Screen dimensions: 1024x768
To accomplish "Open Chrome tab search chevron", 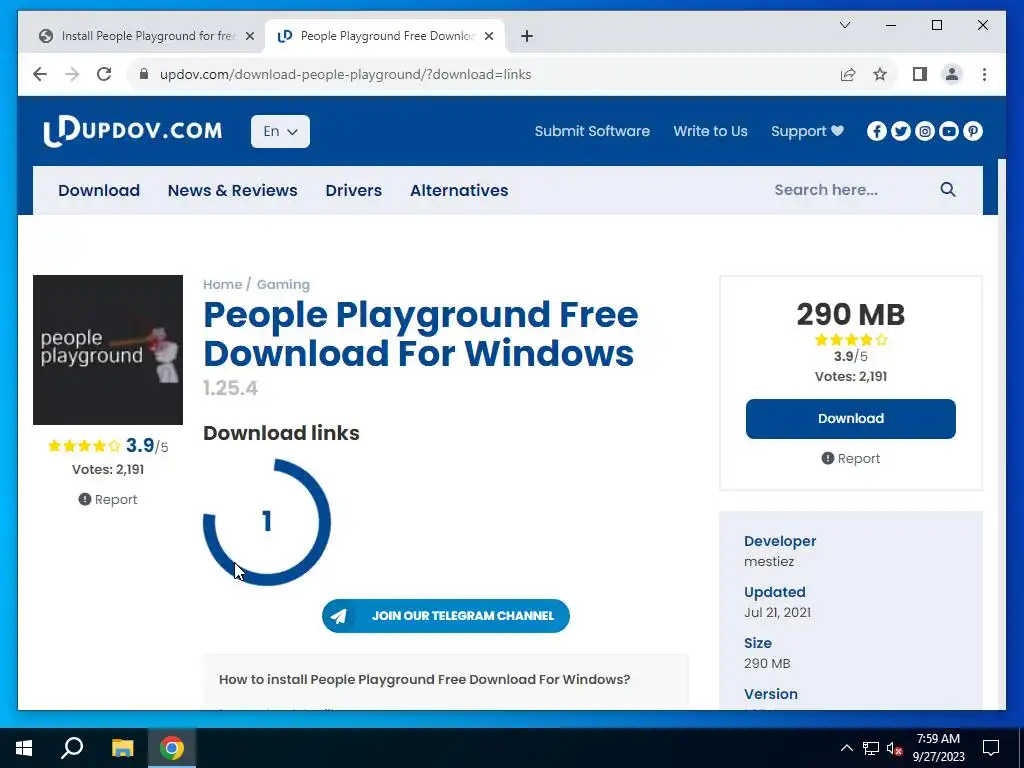I will (x=844, y=25).
